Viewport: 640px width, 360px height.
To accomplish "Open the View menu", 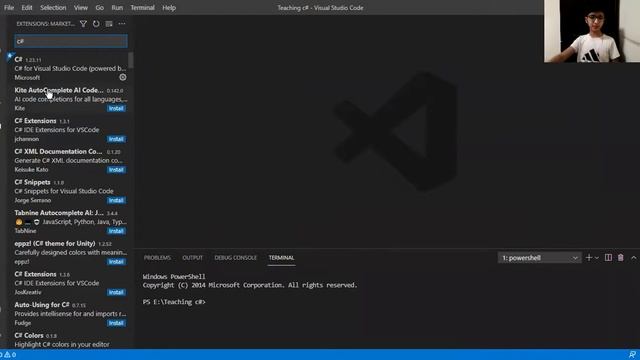I will pos(81,8).
